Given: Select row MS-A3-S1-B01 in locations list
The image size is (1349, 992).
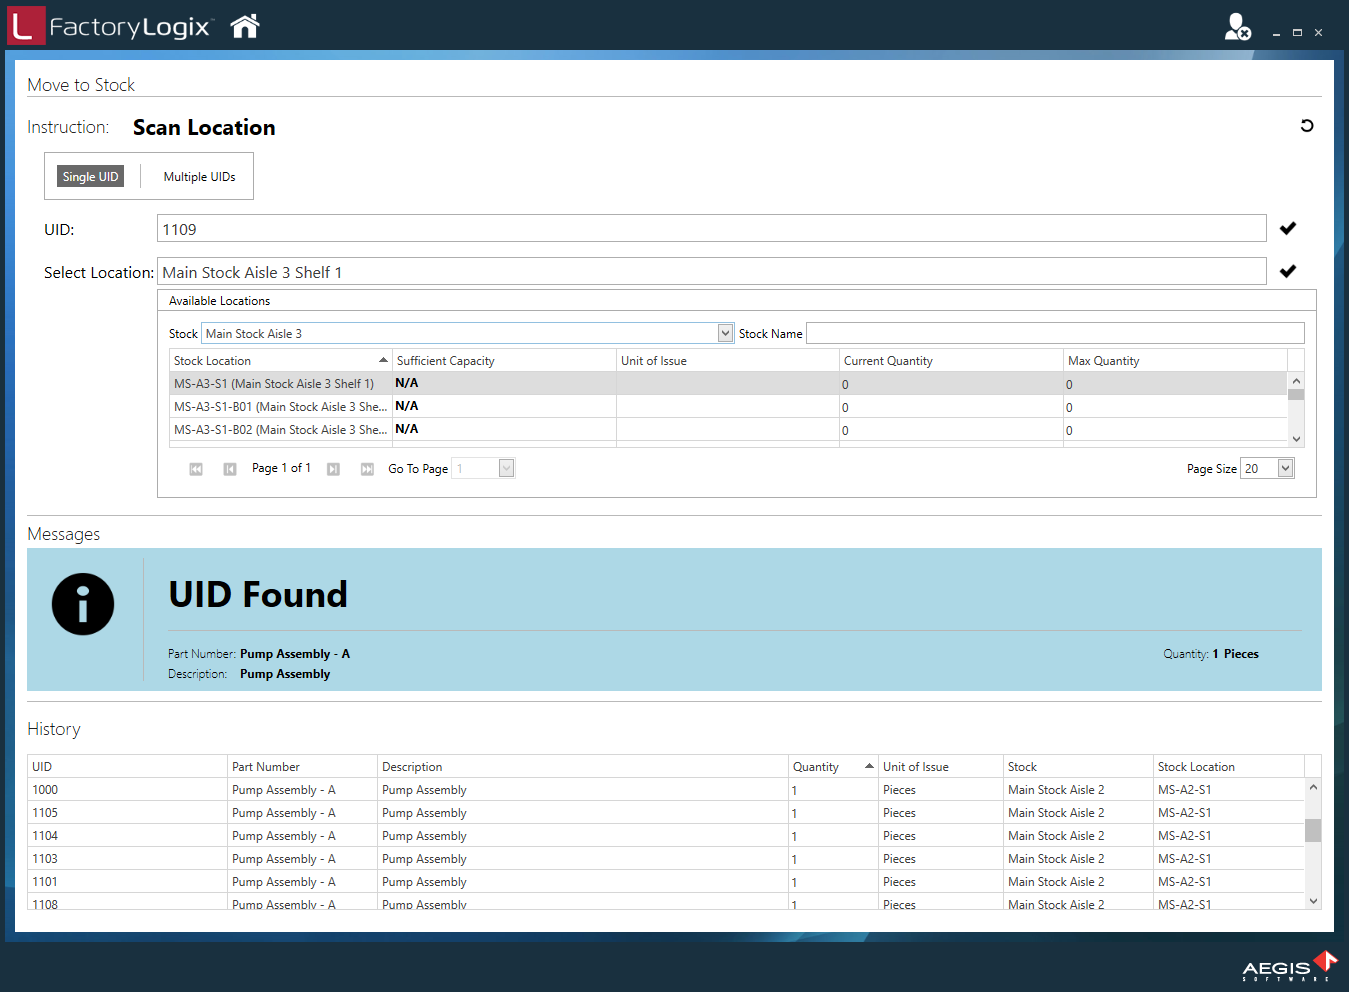Looking at the screenshot, I should (x=280, y=406).
